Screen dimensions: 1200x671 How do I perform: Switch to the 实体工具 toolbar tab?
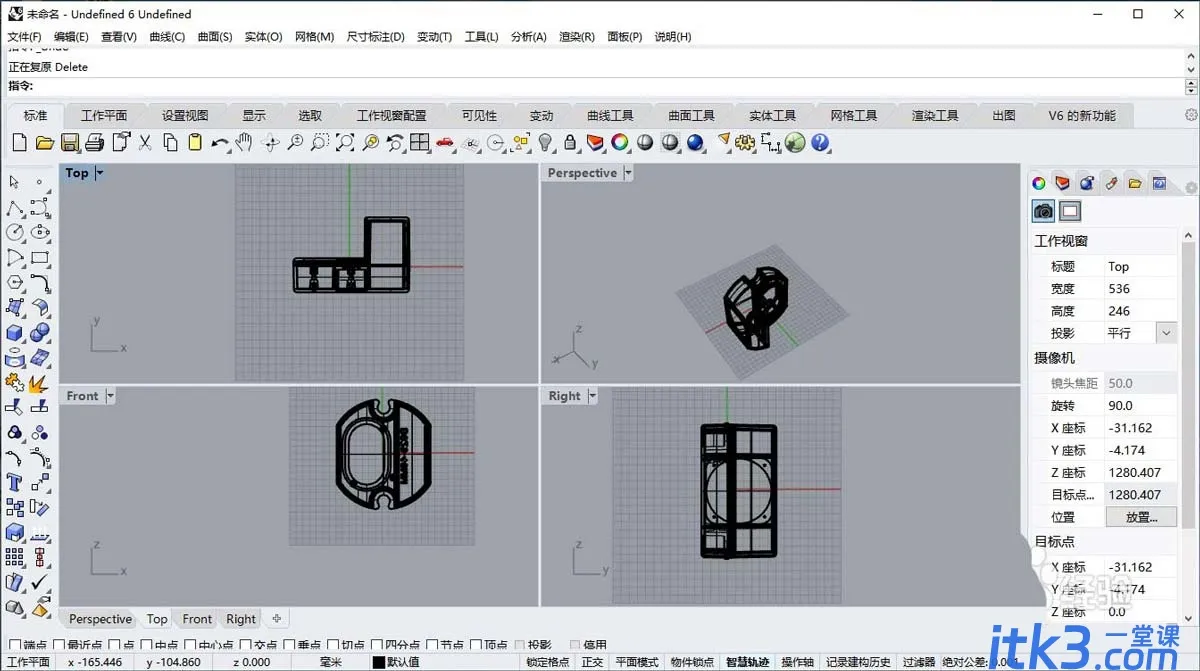[x=772, y=115]
